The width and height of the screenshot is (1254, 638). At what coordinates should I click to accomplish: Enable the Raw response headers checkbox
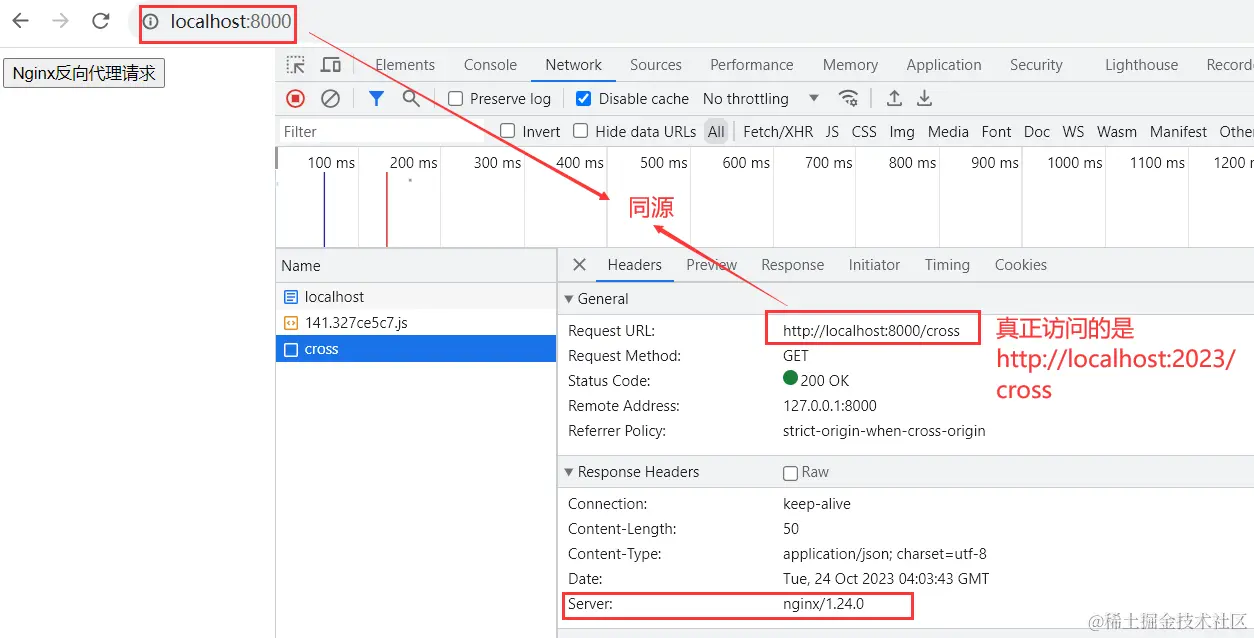(791, 473)
